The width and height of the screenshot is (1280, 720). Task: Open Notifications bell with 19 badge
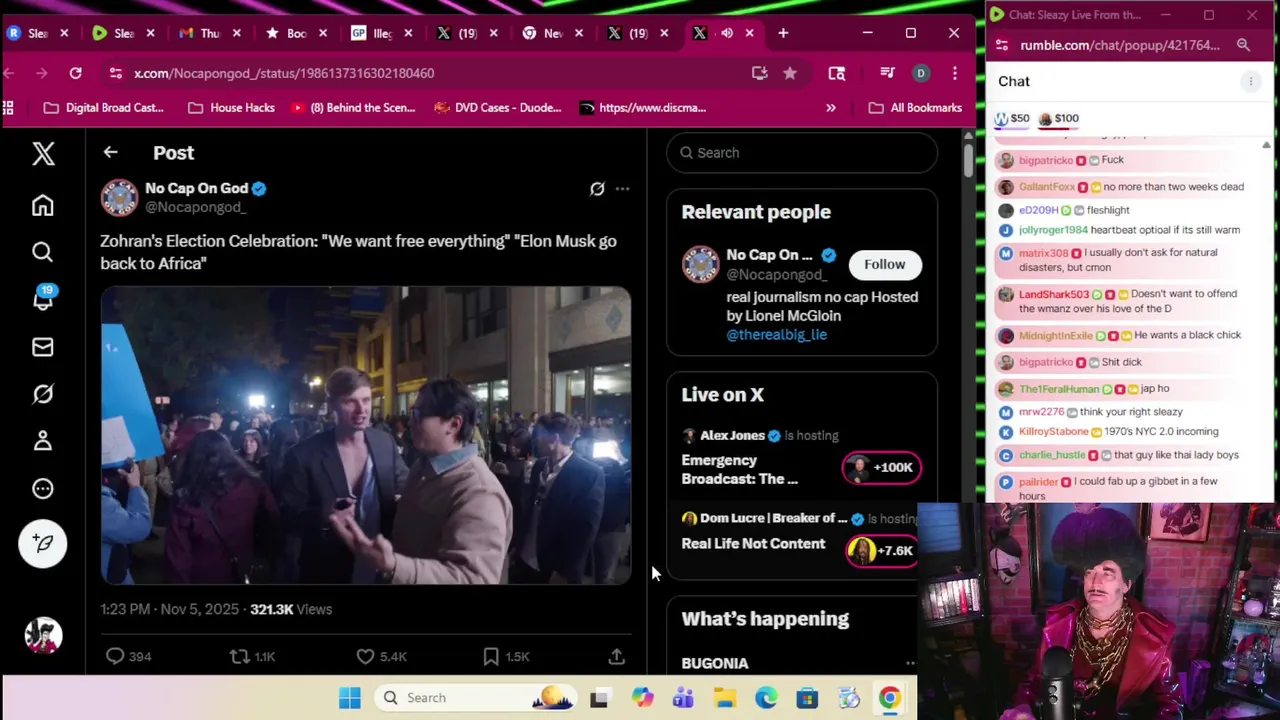pos(43,299)
